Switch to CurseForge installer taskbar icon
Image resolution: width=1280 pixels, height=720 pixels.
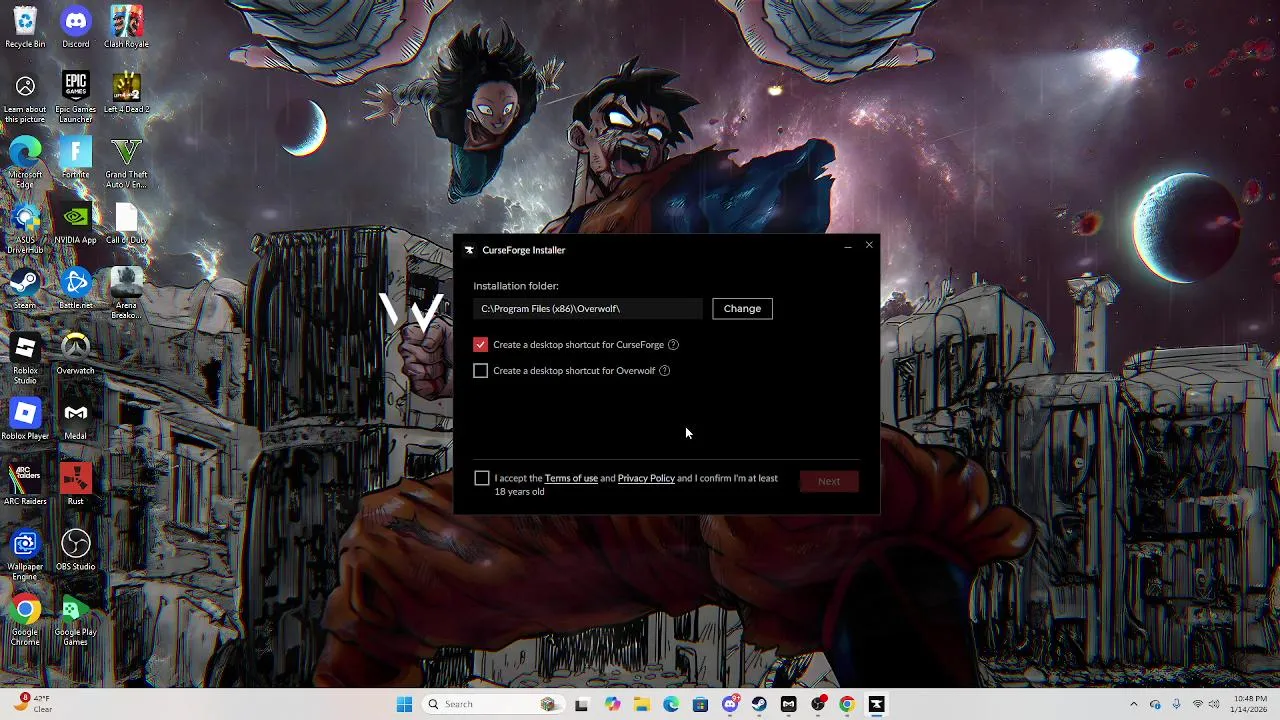point(876,704)
